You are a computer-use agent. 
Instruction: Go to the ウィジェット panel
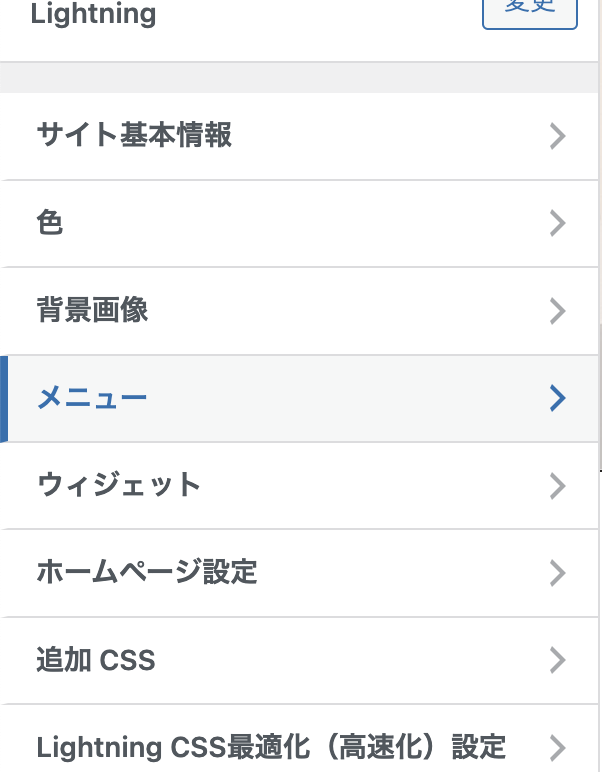pyautogui.click(x=119, y=486)
